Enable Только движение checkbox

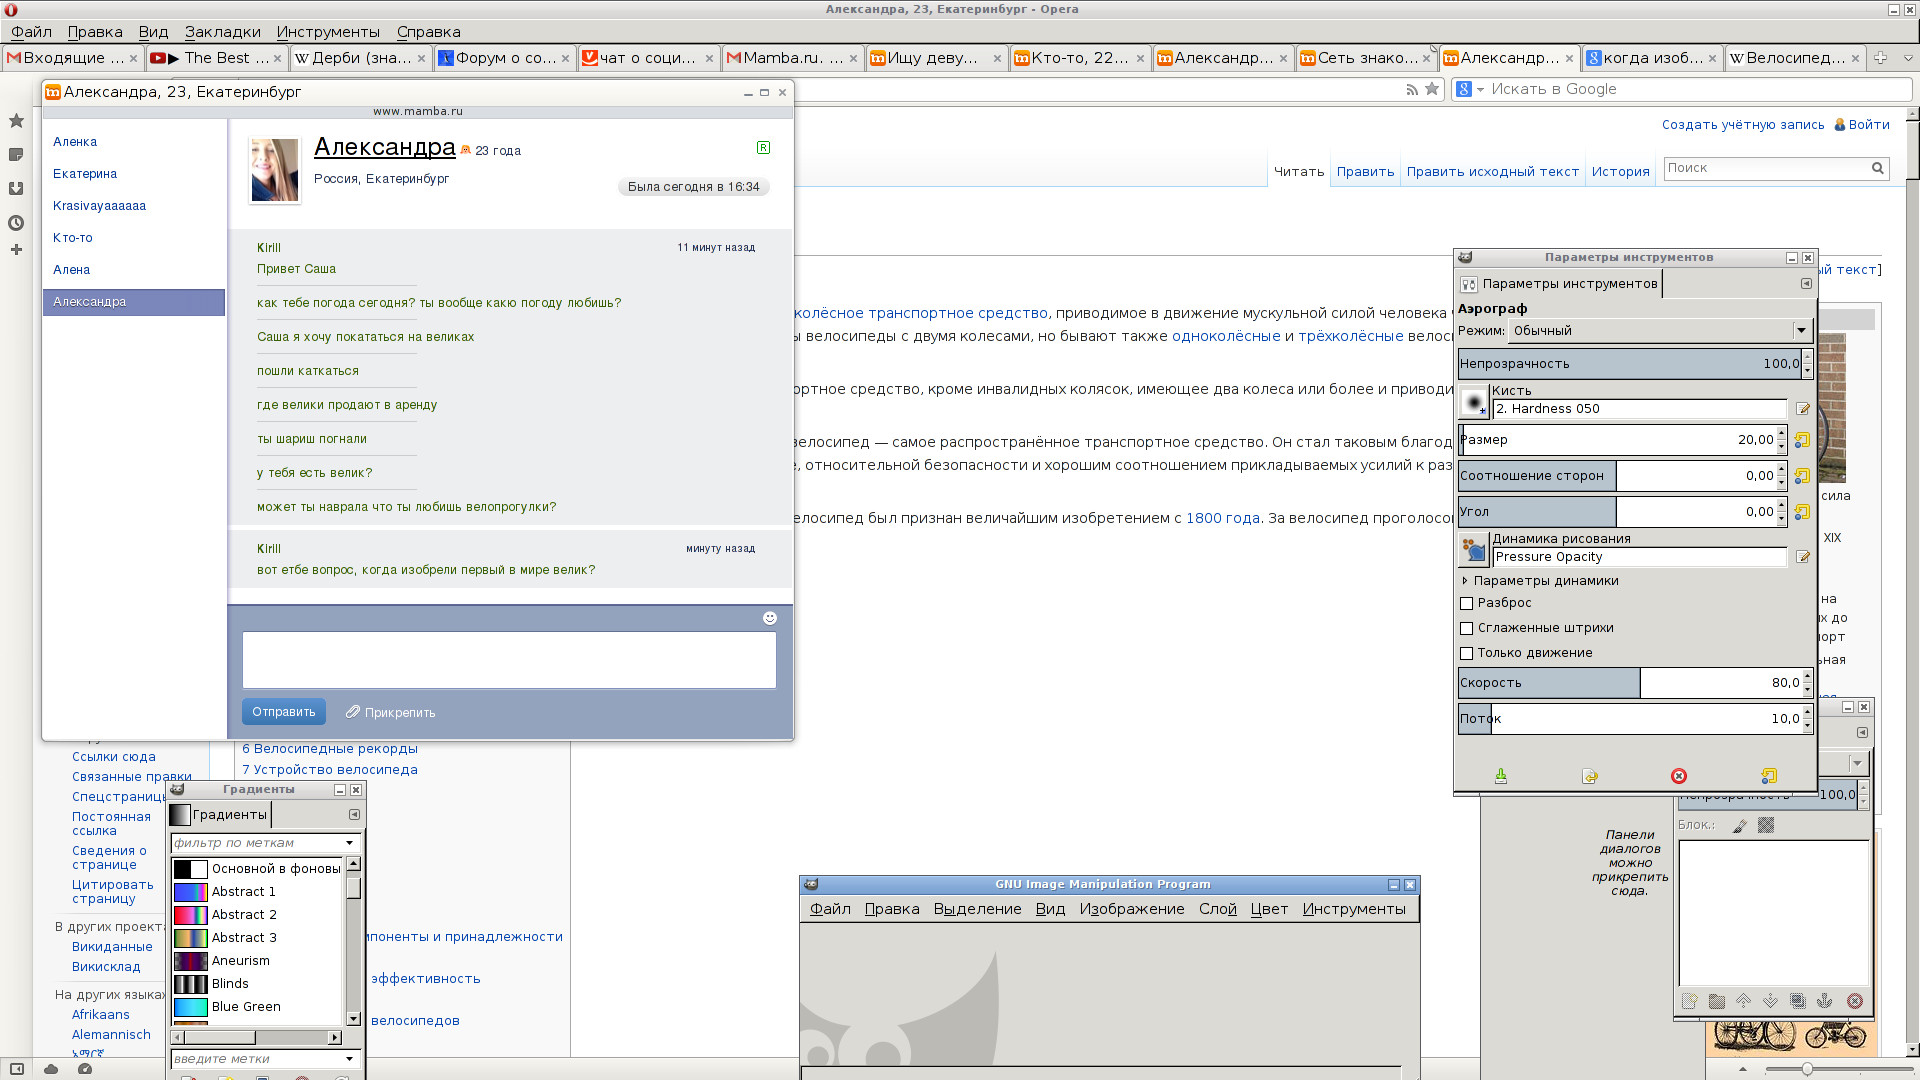pyautogui.click(x=1467, y=654)
